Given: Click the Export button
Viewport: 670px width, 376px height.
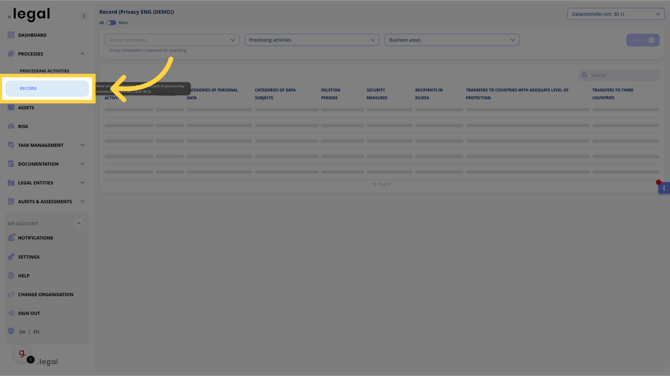Looking at the screenshot, I should [x=643, y=40].
